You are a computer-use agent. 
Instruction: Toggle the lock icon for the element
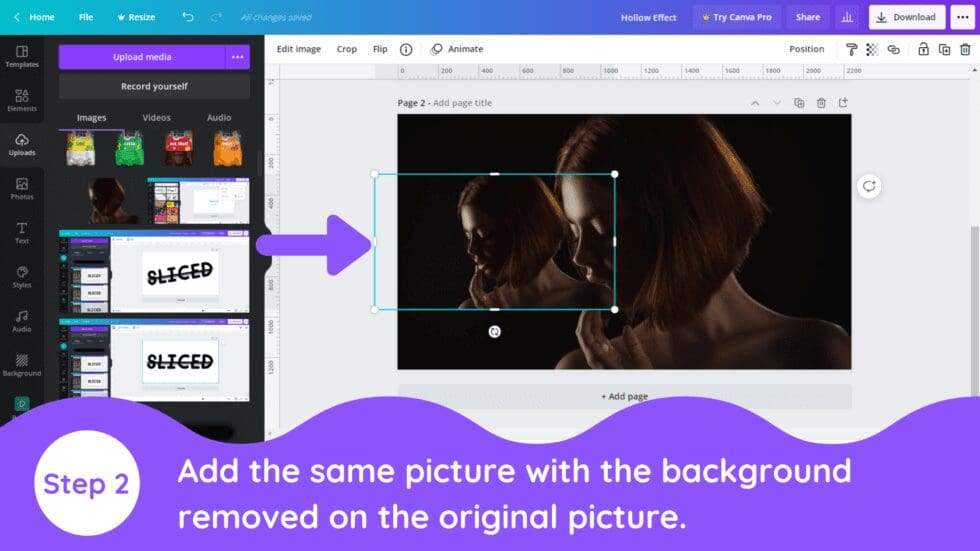tap(923, 49)
